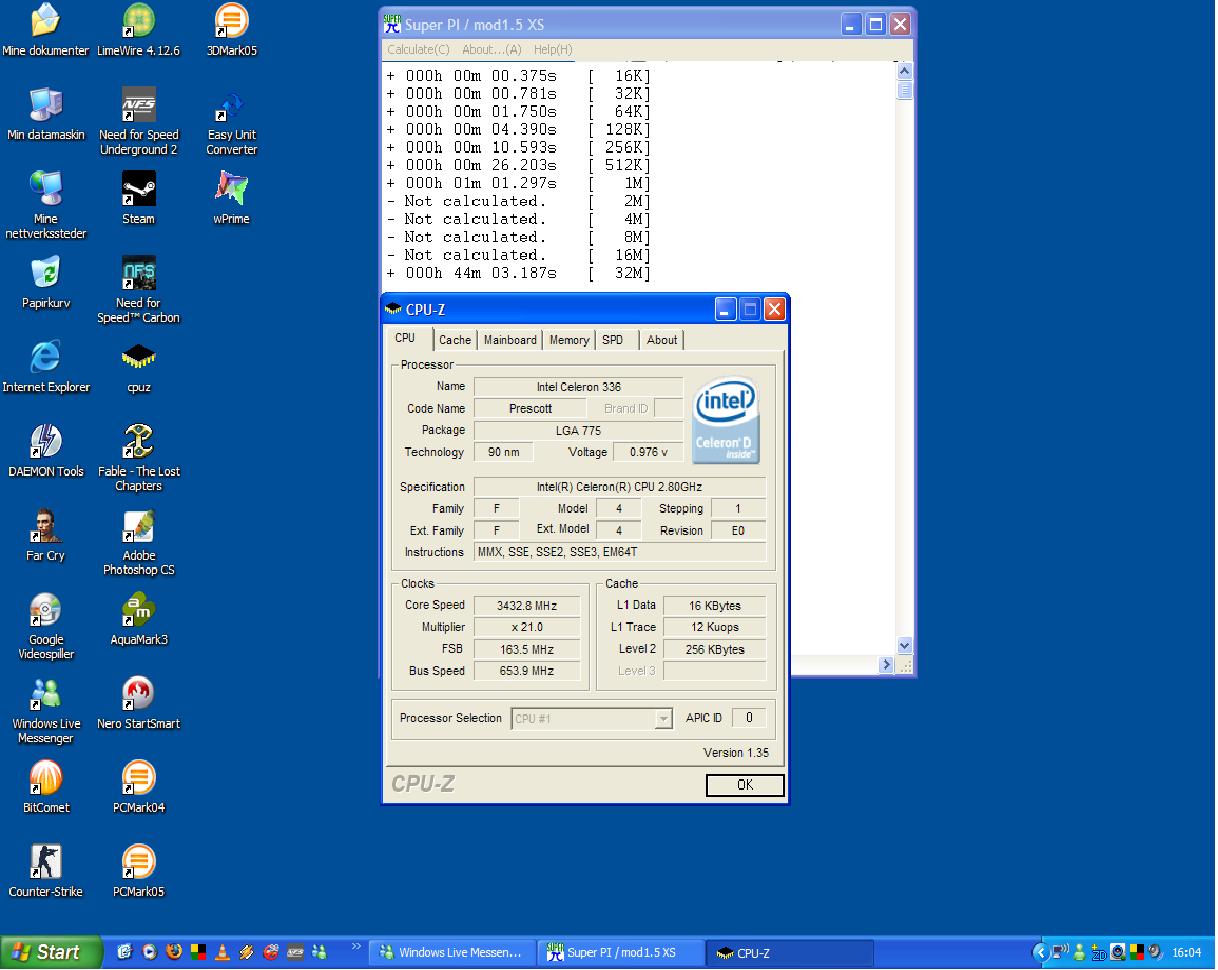Open LimeWire 4.12.6 desktop shortcut
Viewport: 1218px width, 970px height.
point(138,30)
